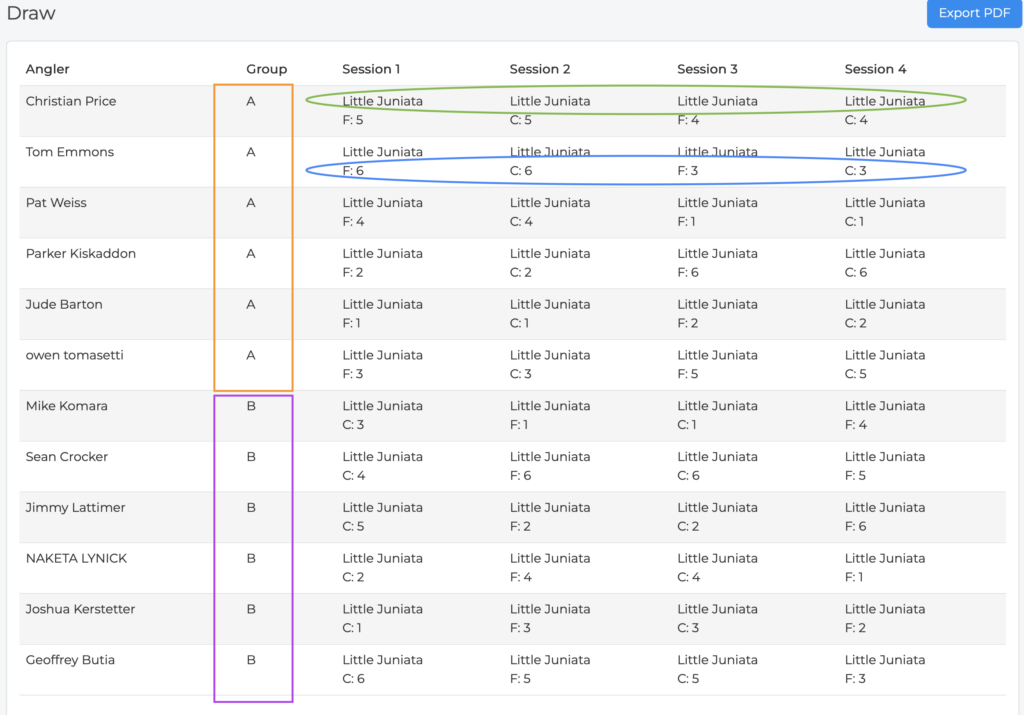Select angler name Tom Emmons

click(69, 152)
